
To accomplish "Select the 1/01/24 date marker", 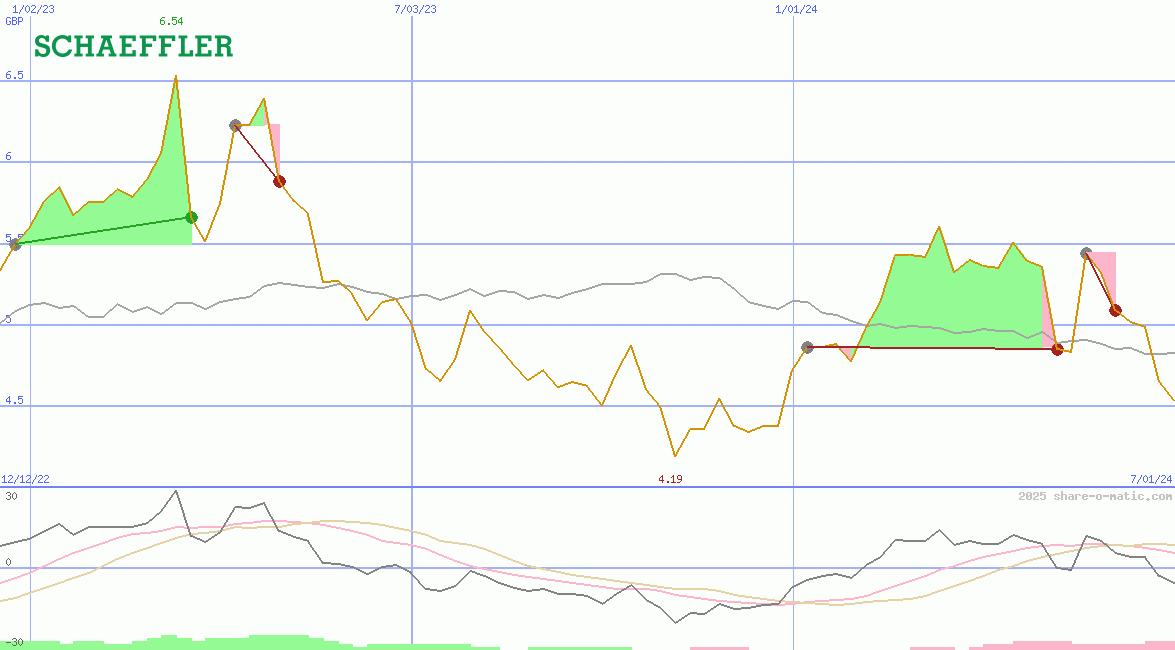I will tap(796, 9).
